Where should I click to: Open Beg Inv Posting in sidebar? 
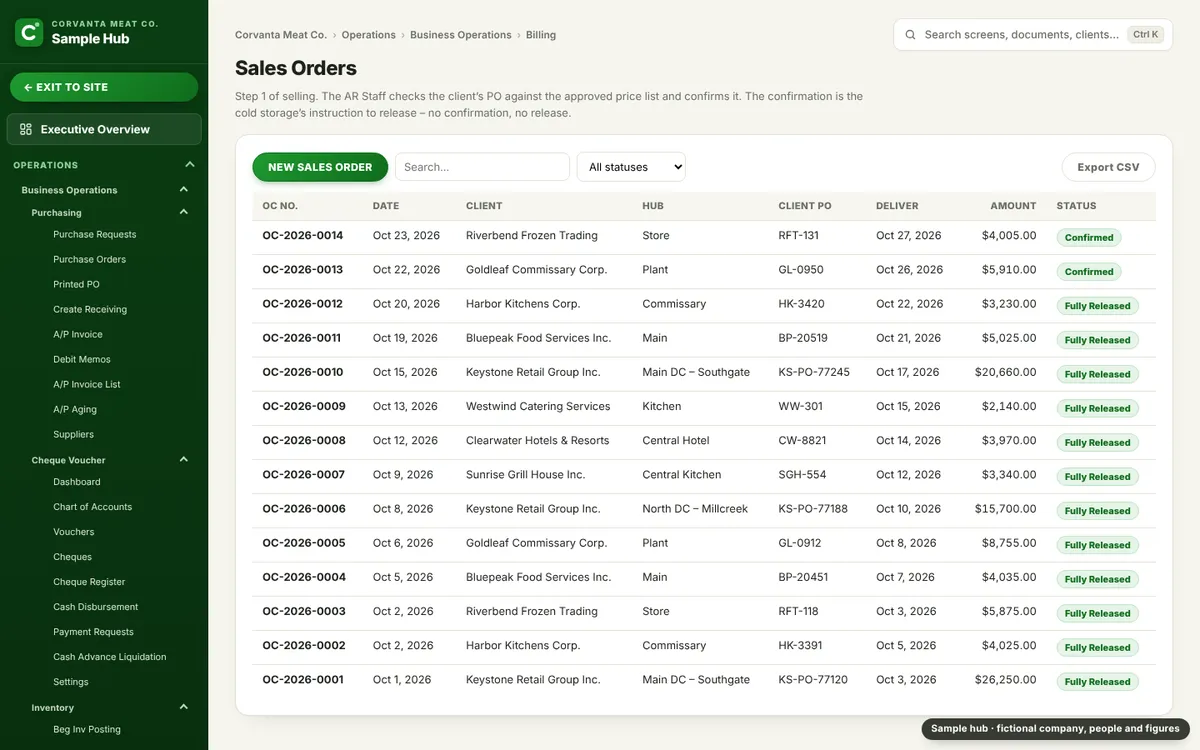click(87, 729)
